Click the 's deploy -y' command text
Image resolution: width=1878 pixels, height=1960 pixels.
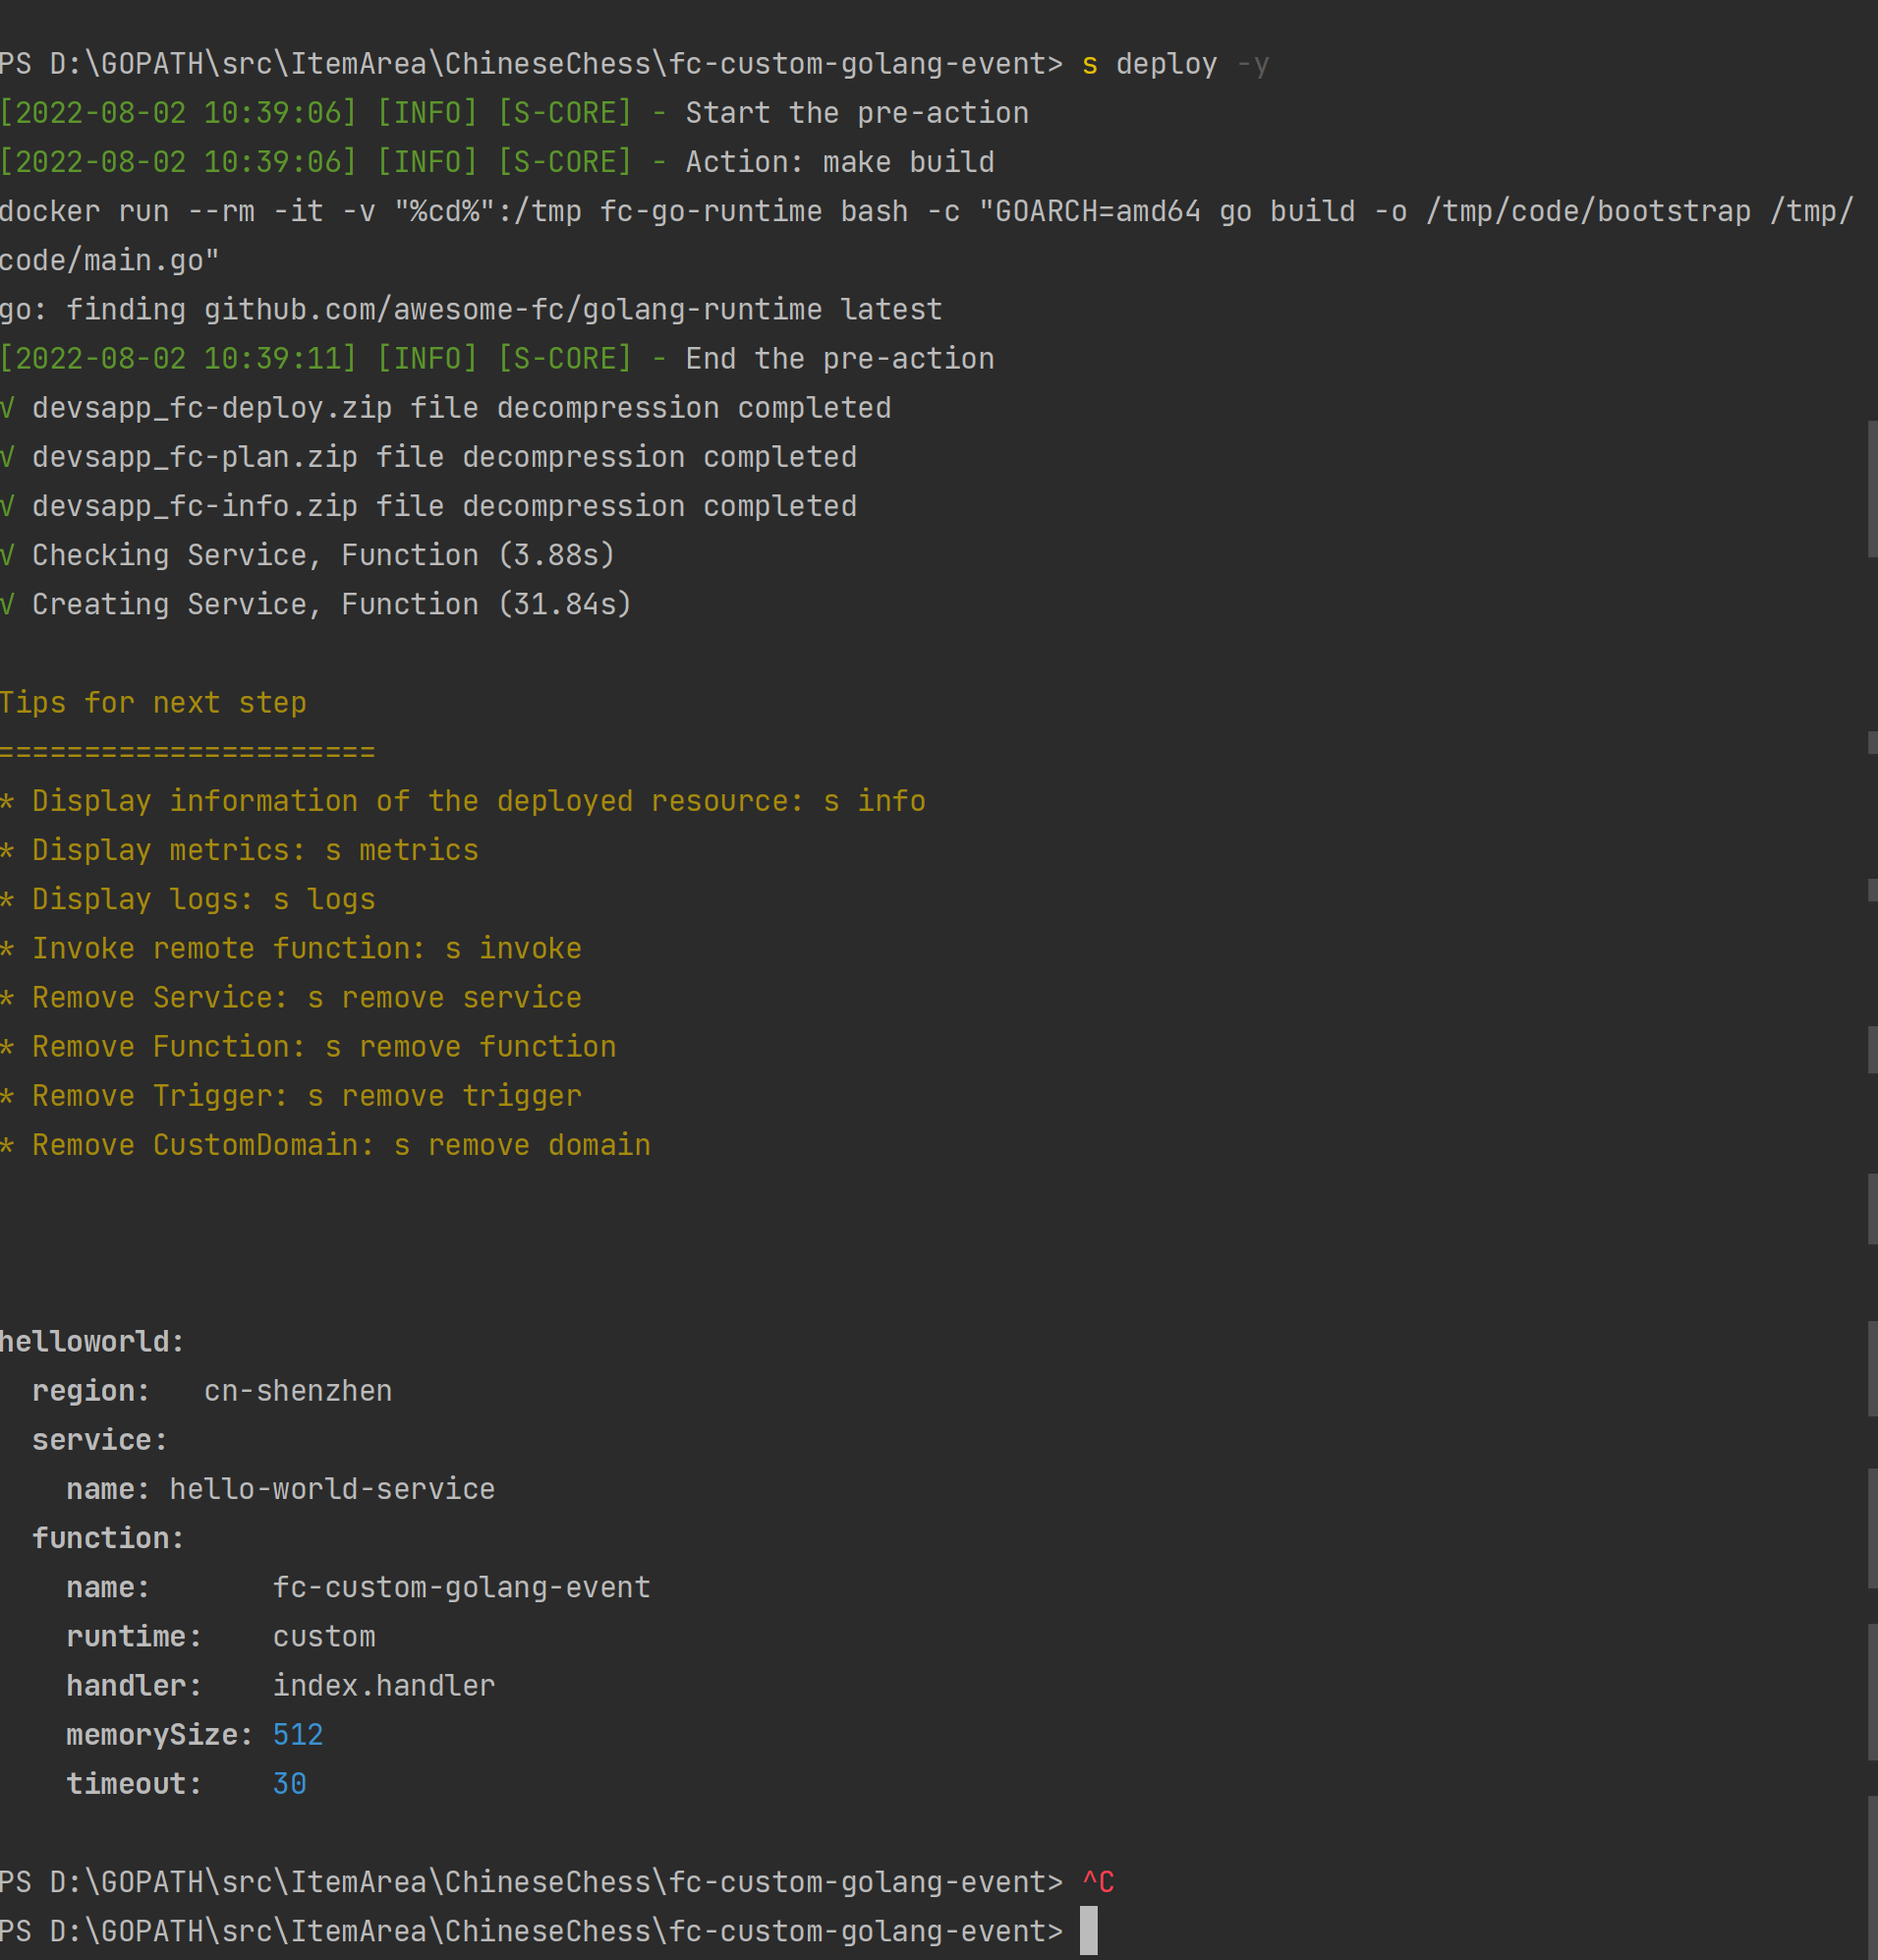(x=1175, y=64)
